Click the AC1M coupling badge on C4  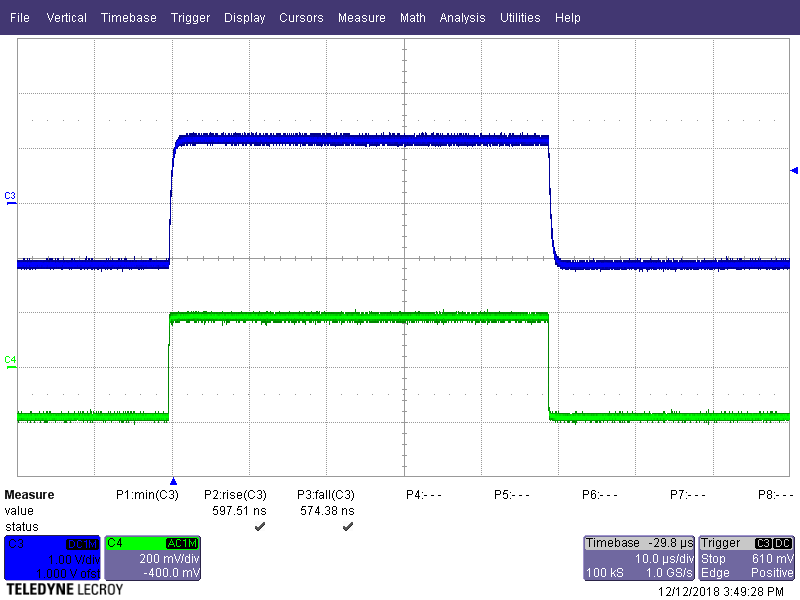click(182, 543)
